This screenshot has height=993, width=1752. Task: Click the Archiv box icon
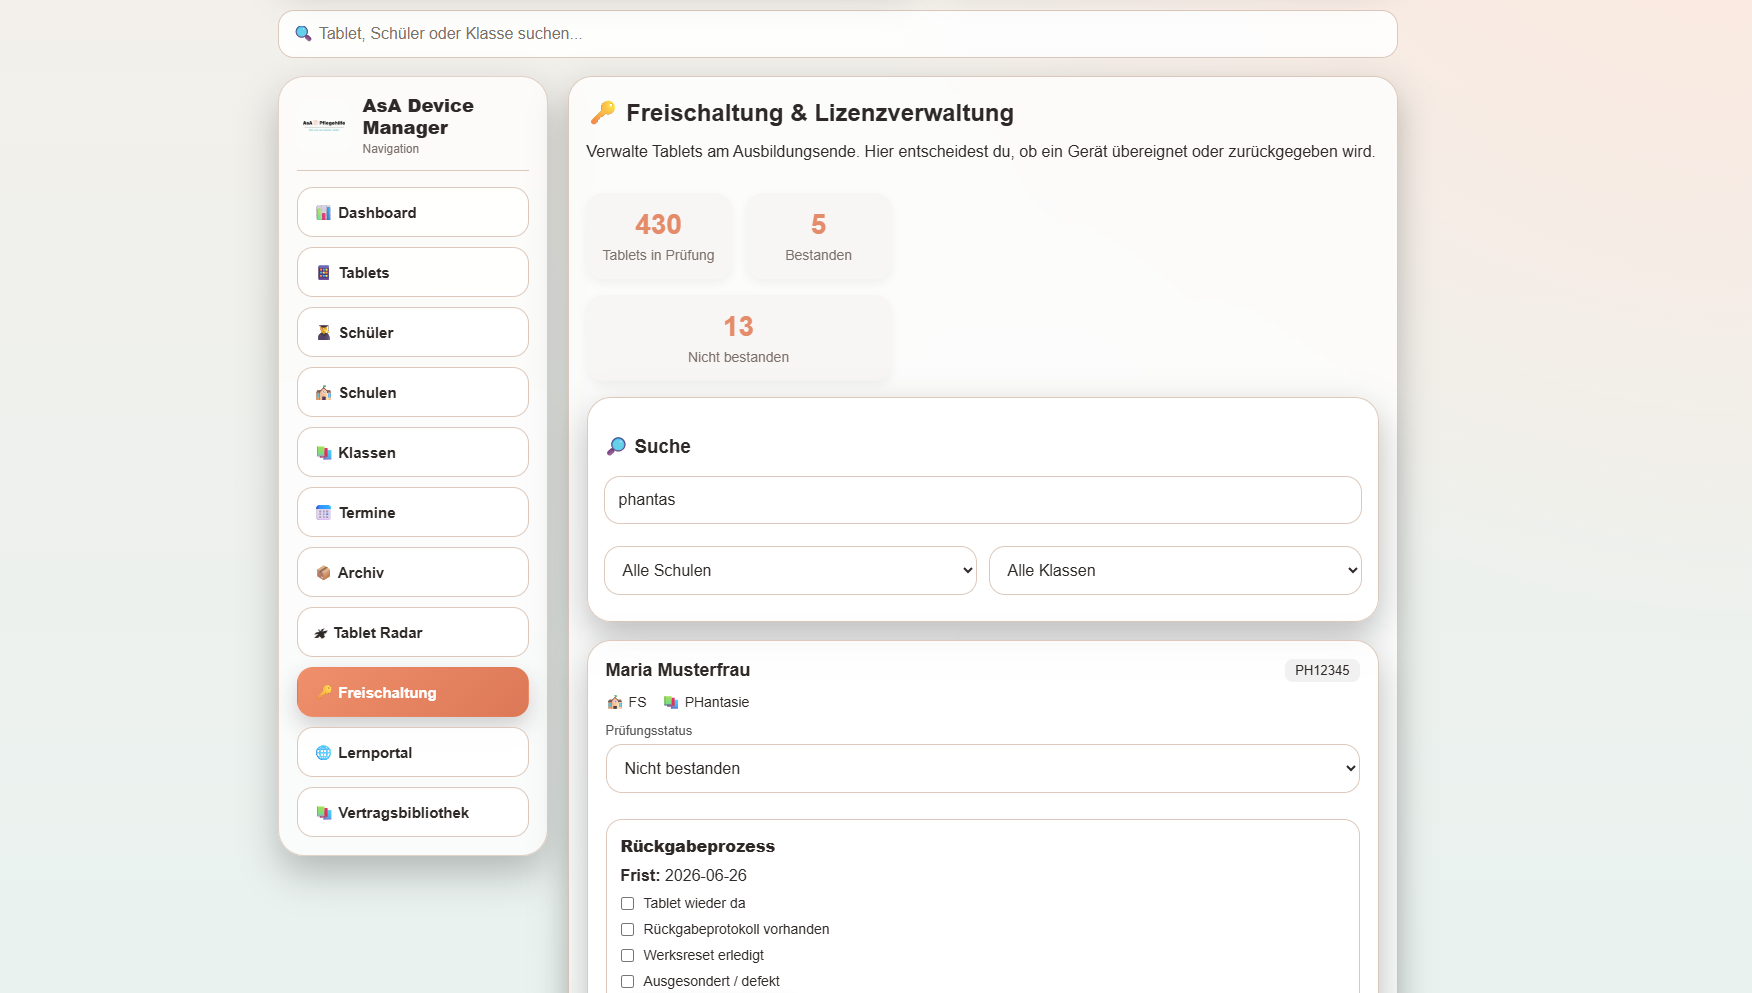323,572
